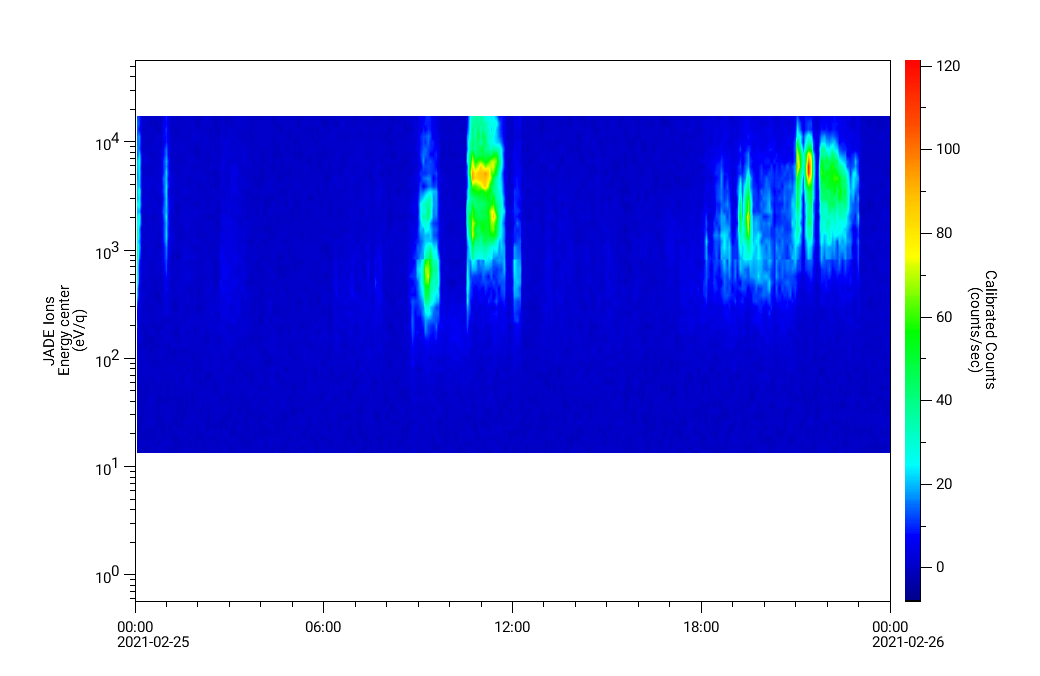Click the 2021-02-25 start date label
Image resolution: width=1040 pixels, height=676 pixels.
(153, 642)
